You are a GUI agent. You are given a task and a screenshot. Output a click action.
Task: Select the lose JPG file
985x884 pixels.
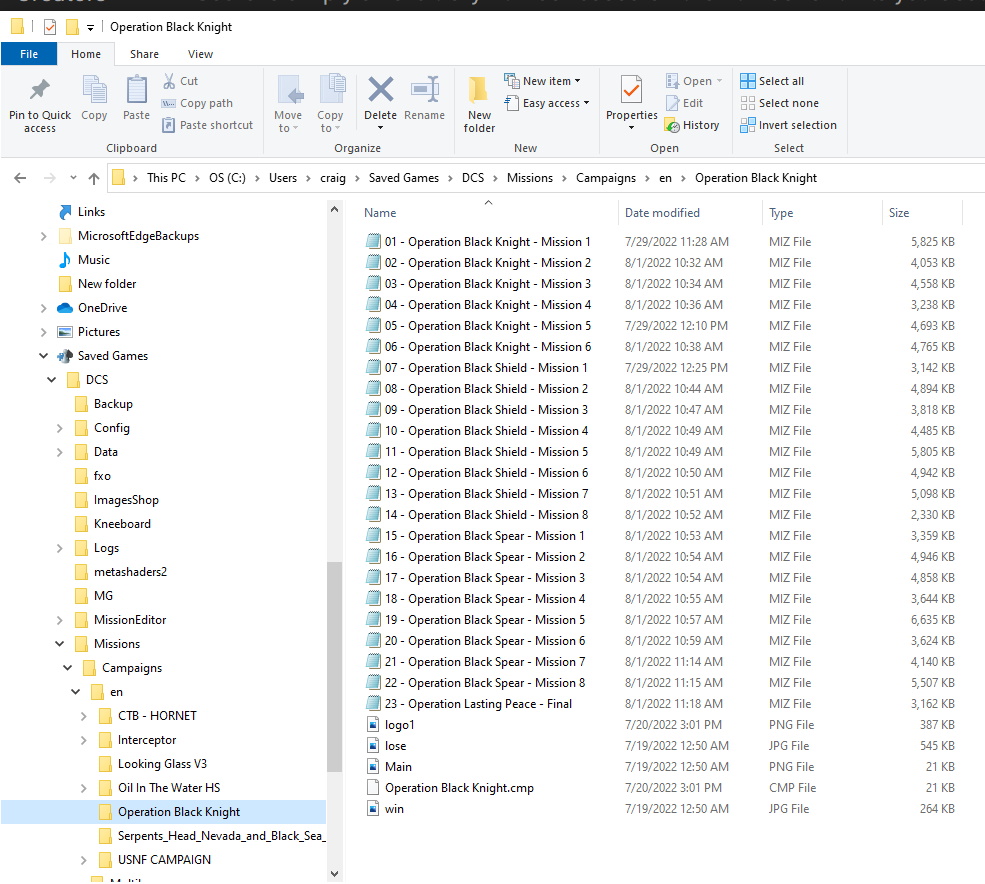coord(395,746)
